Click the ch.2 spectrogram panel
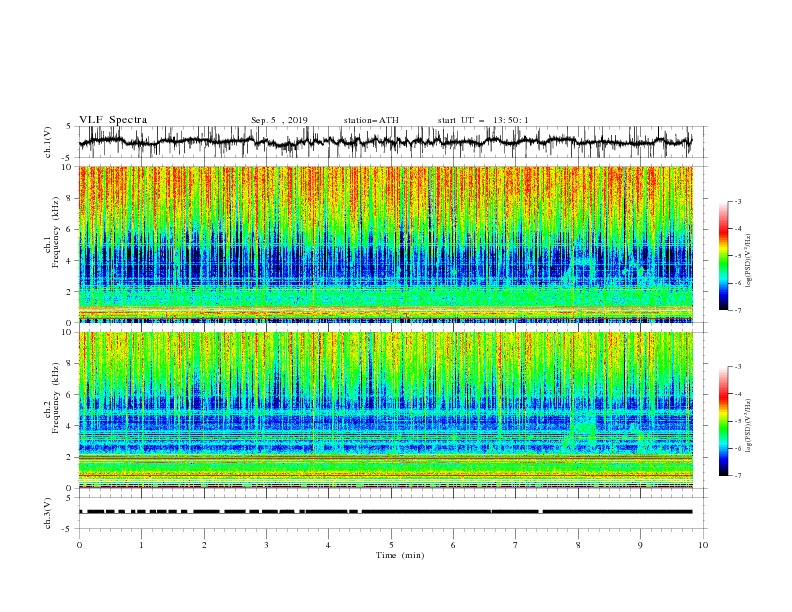 (385, 410)
